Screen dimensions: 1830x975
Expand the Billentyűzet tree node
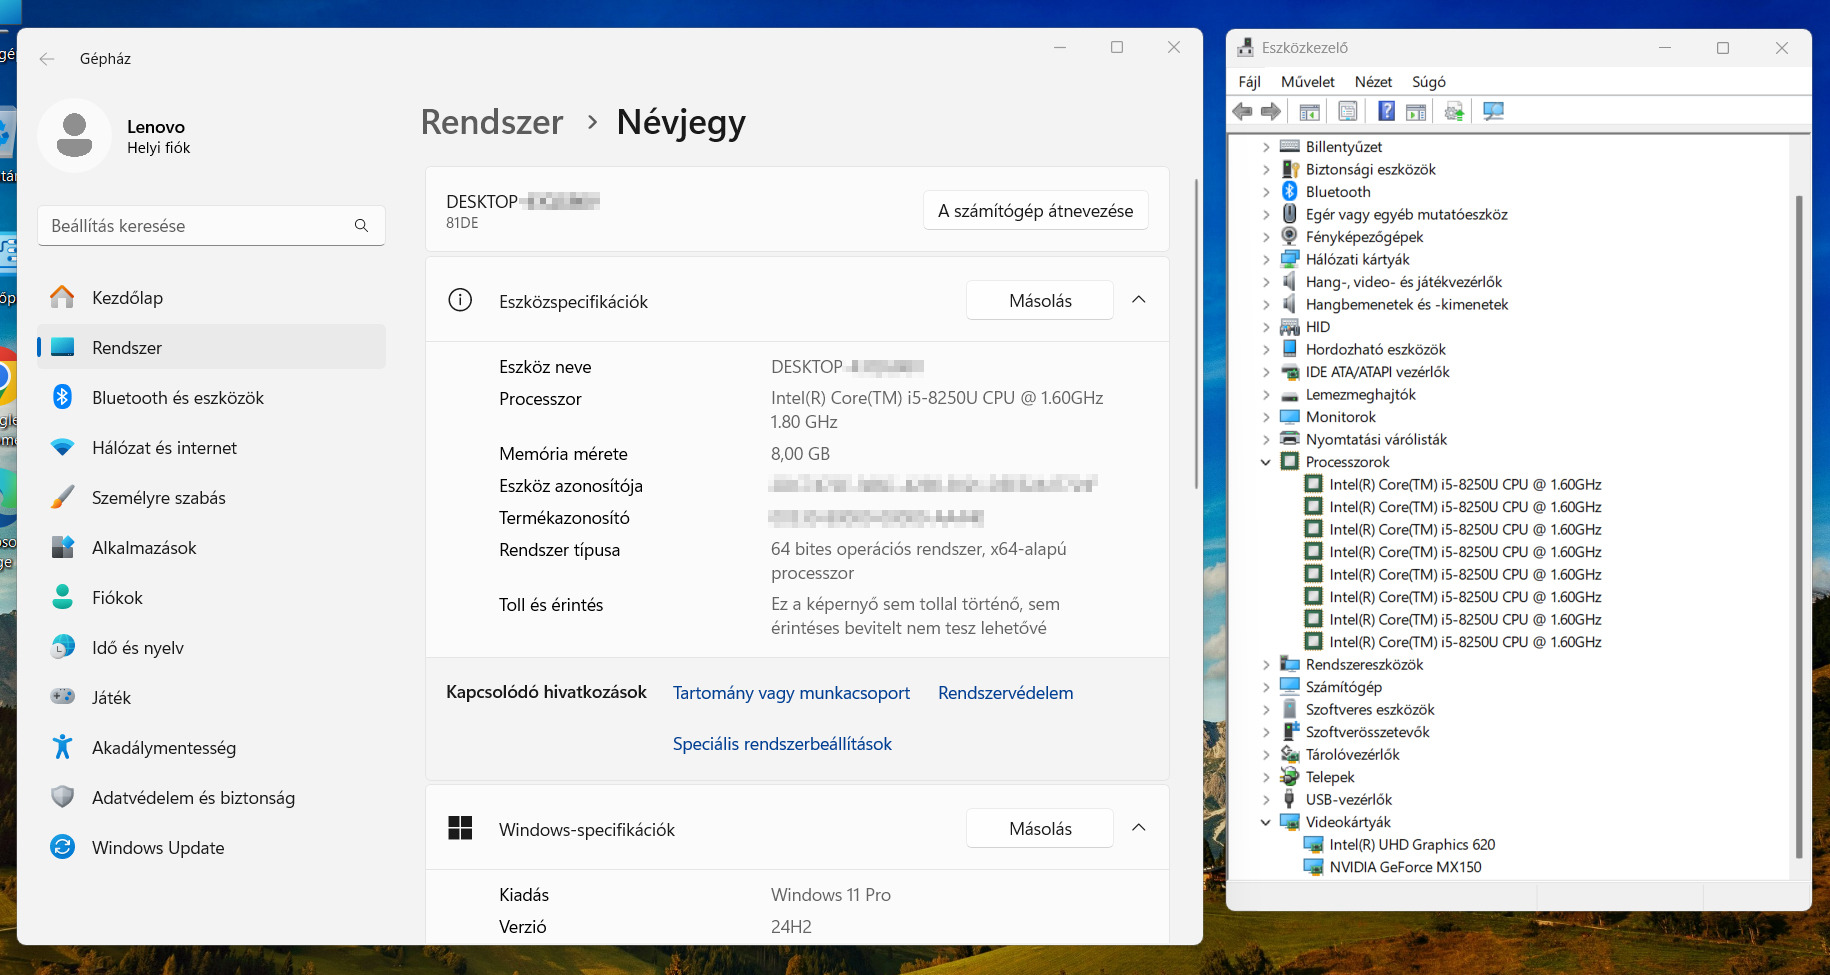pos(1266,147)
